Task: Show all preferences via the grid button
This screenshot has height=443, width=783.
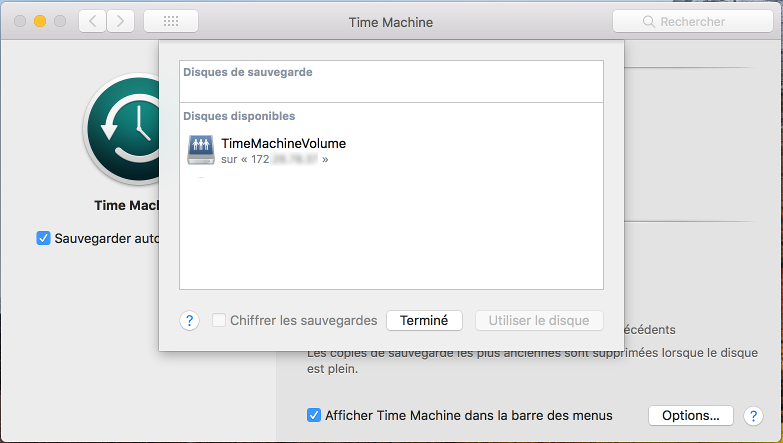Action: 170,21
